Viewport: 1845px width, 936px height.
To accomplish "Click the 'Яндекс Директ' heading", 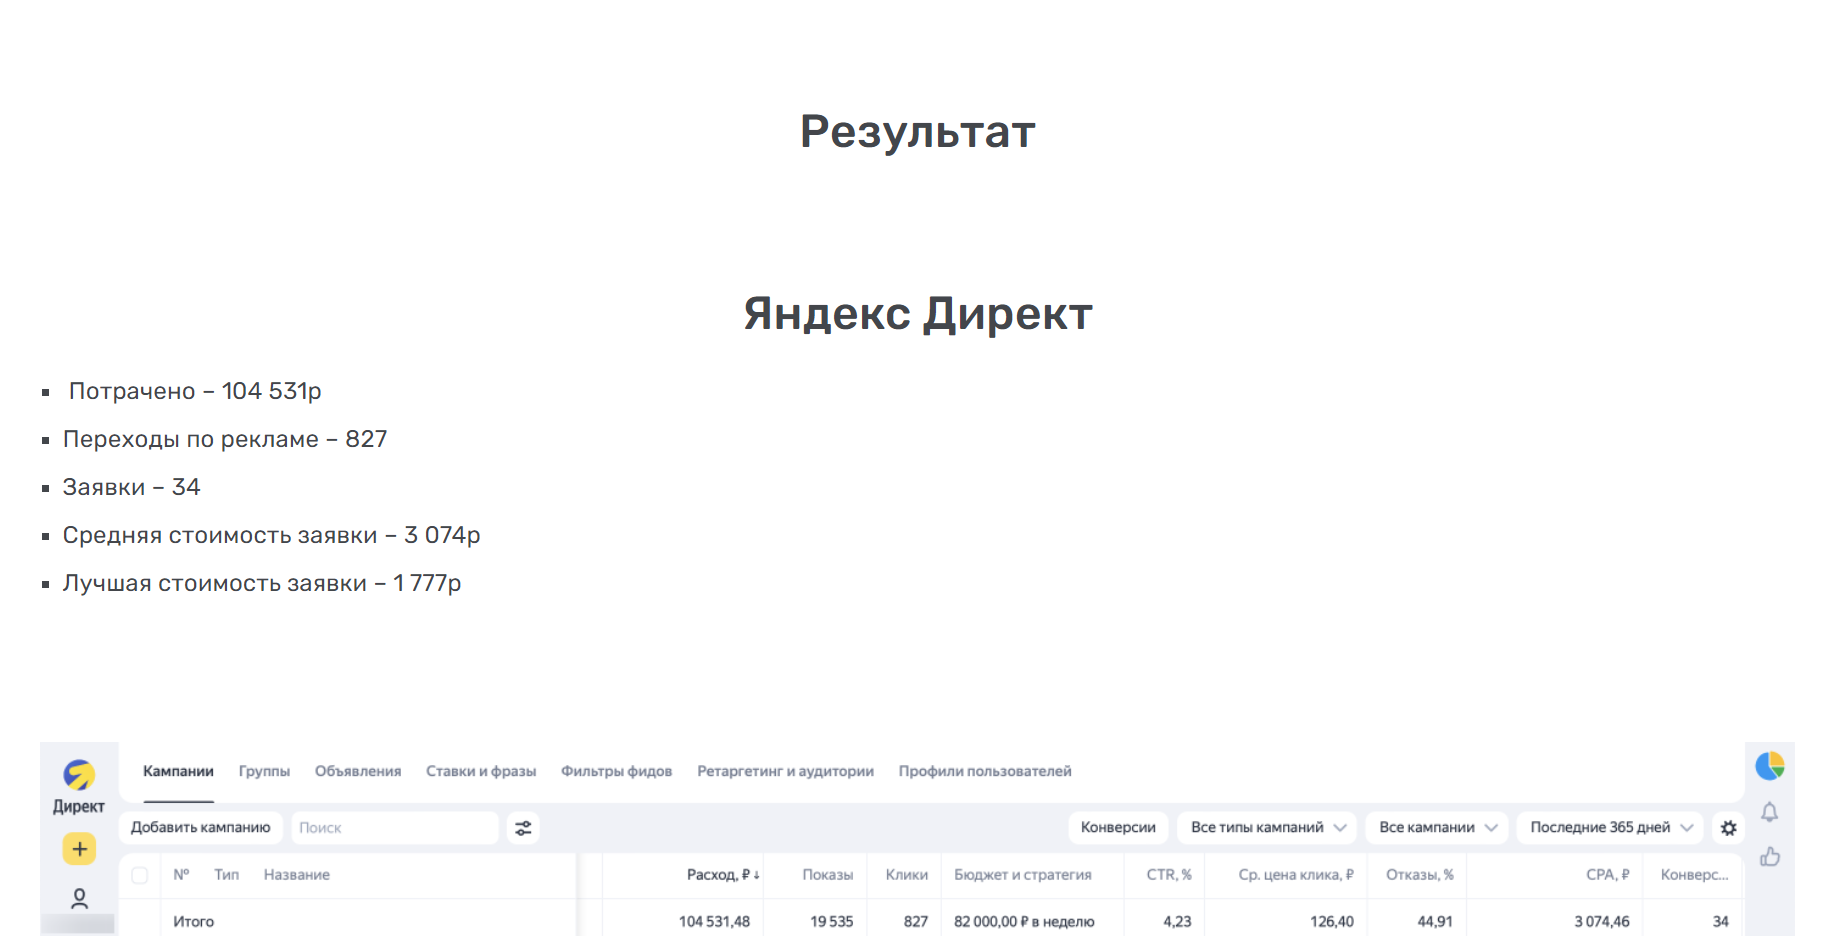I will click(918, 314).
